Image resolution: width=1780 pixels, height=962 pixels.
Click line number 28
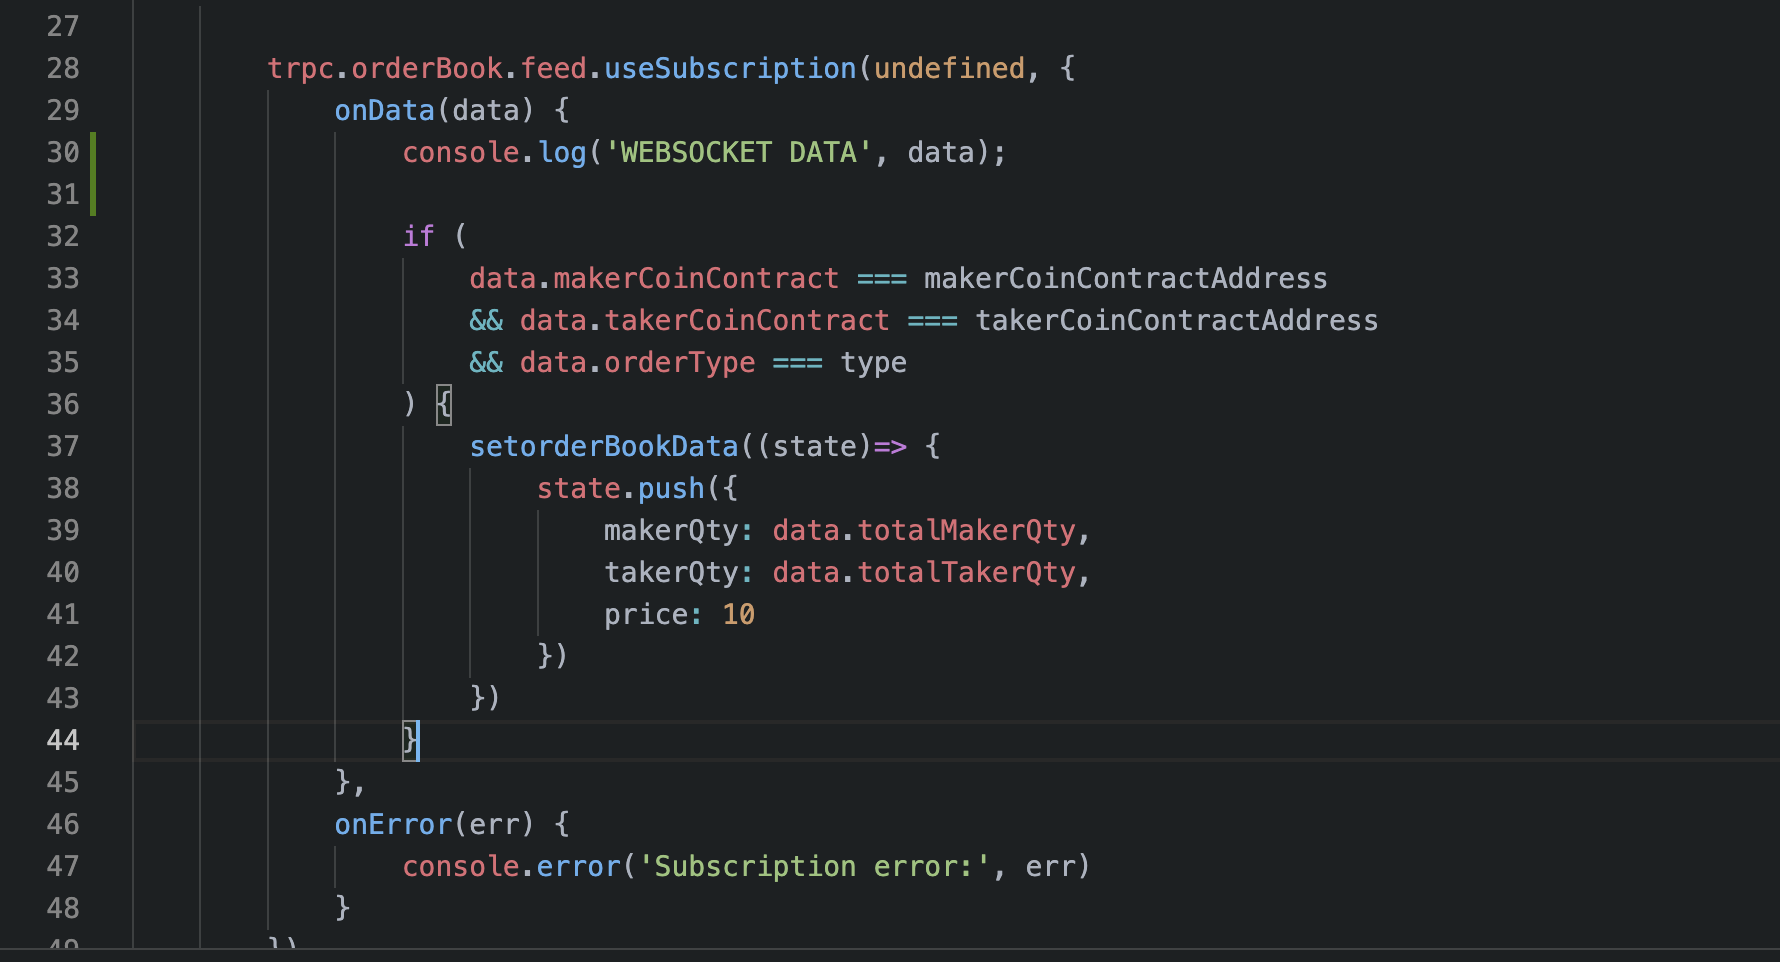click(x=63, y=68)
